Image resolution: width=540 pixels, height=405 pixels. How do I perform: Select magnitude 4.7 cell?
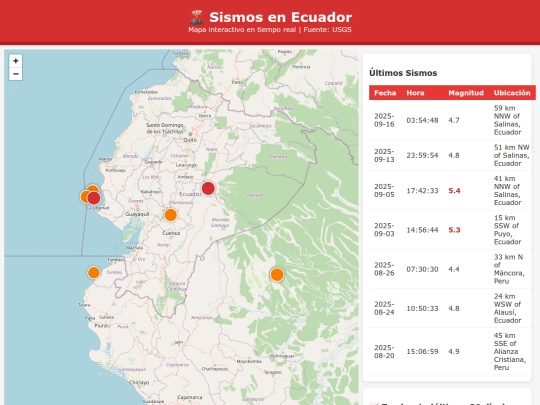[x=454, y=120]
